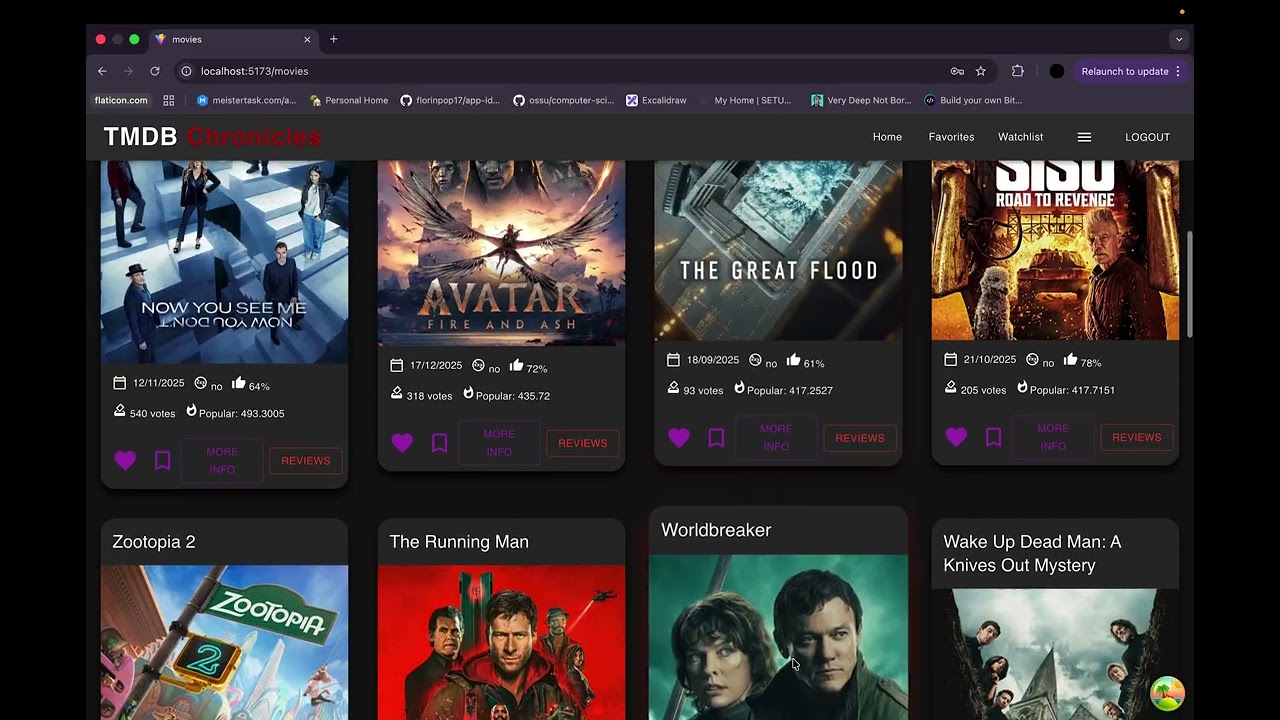The height and width of the screenshot is (720, 1280).
Task: Click MORE INFO on Now You See Me
Action: tap(222, 461)
